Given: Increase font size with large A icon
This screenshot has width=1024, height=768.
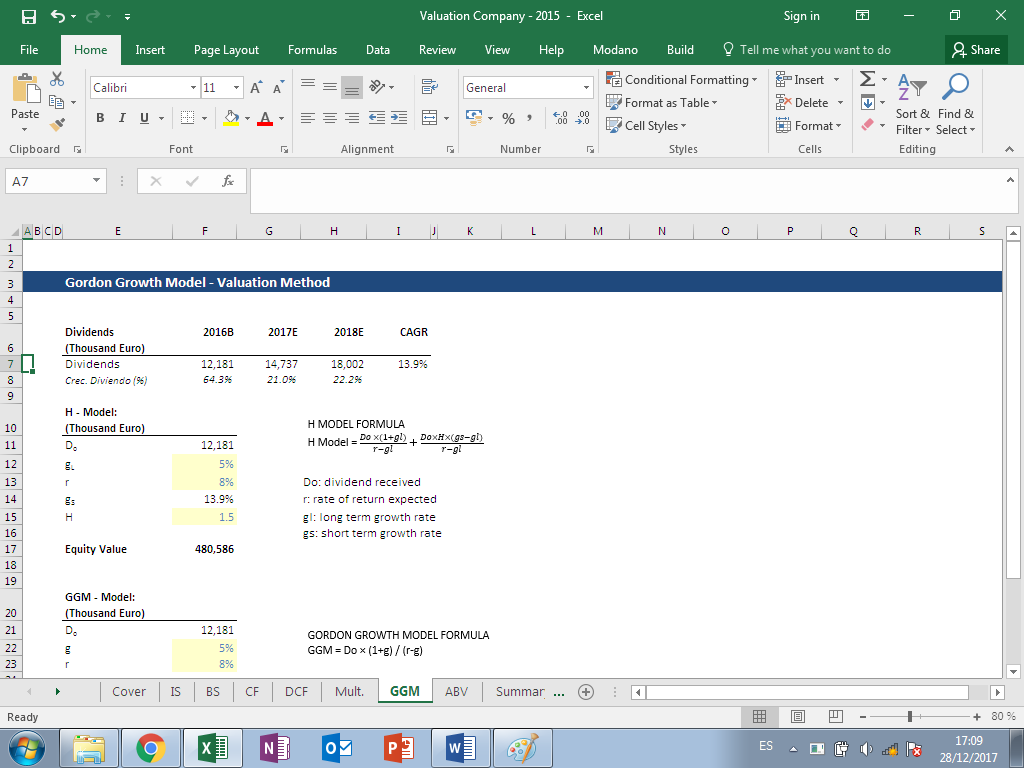Looking at the screenshot, I should pos(256,88).
